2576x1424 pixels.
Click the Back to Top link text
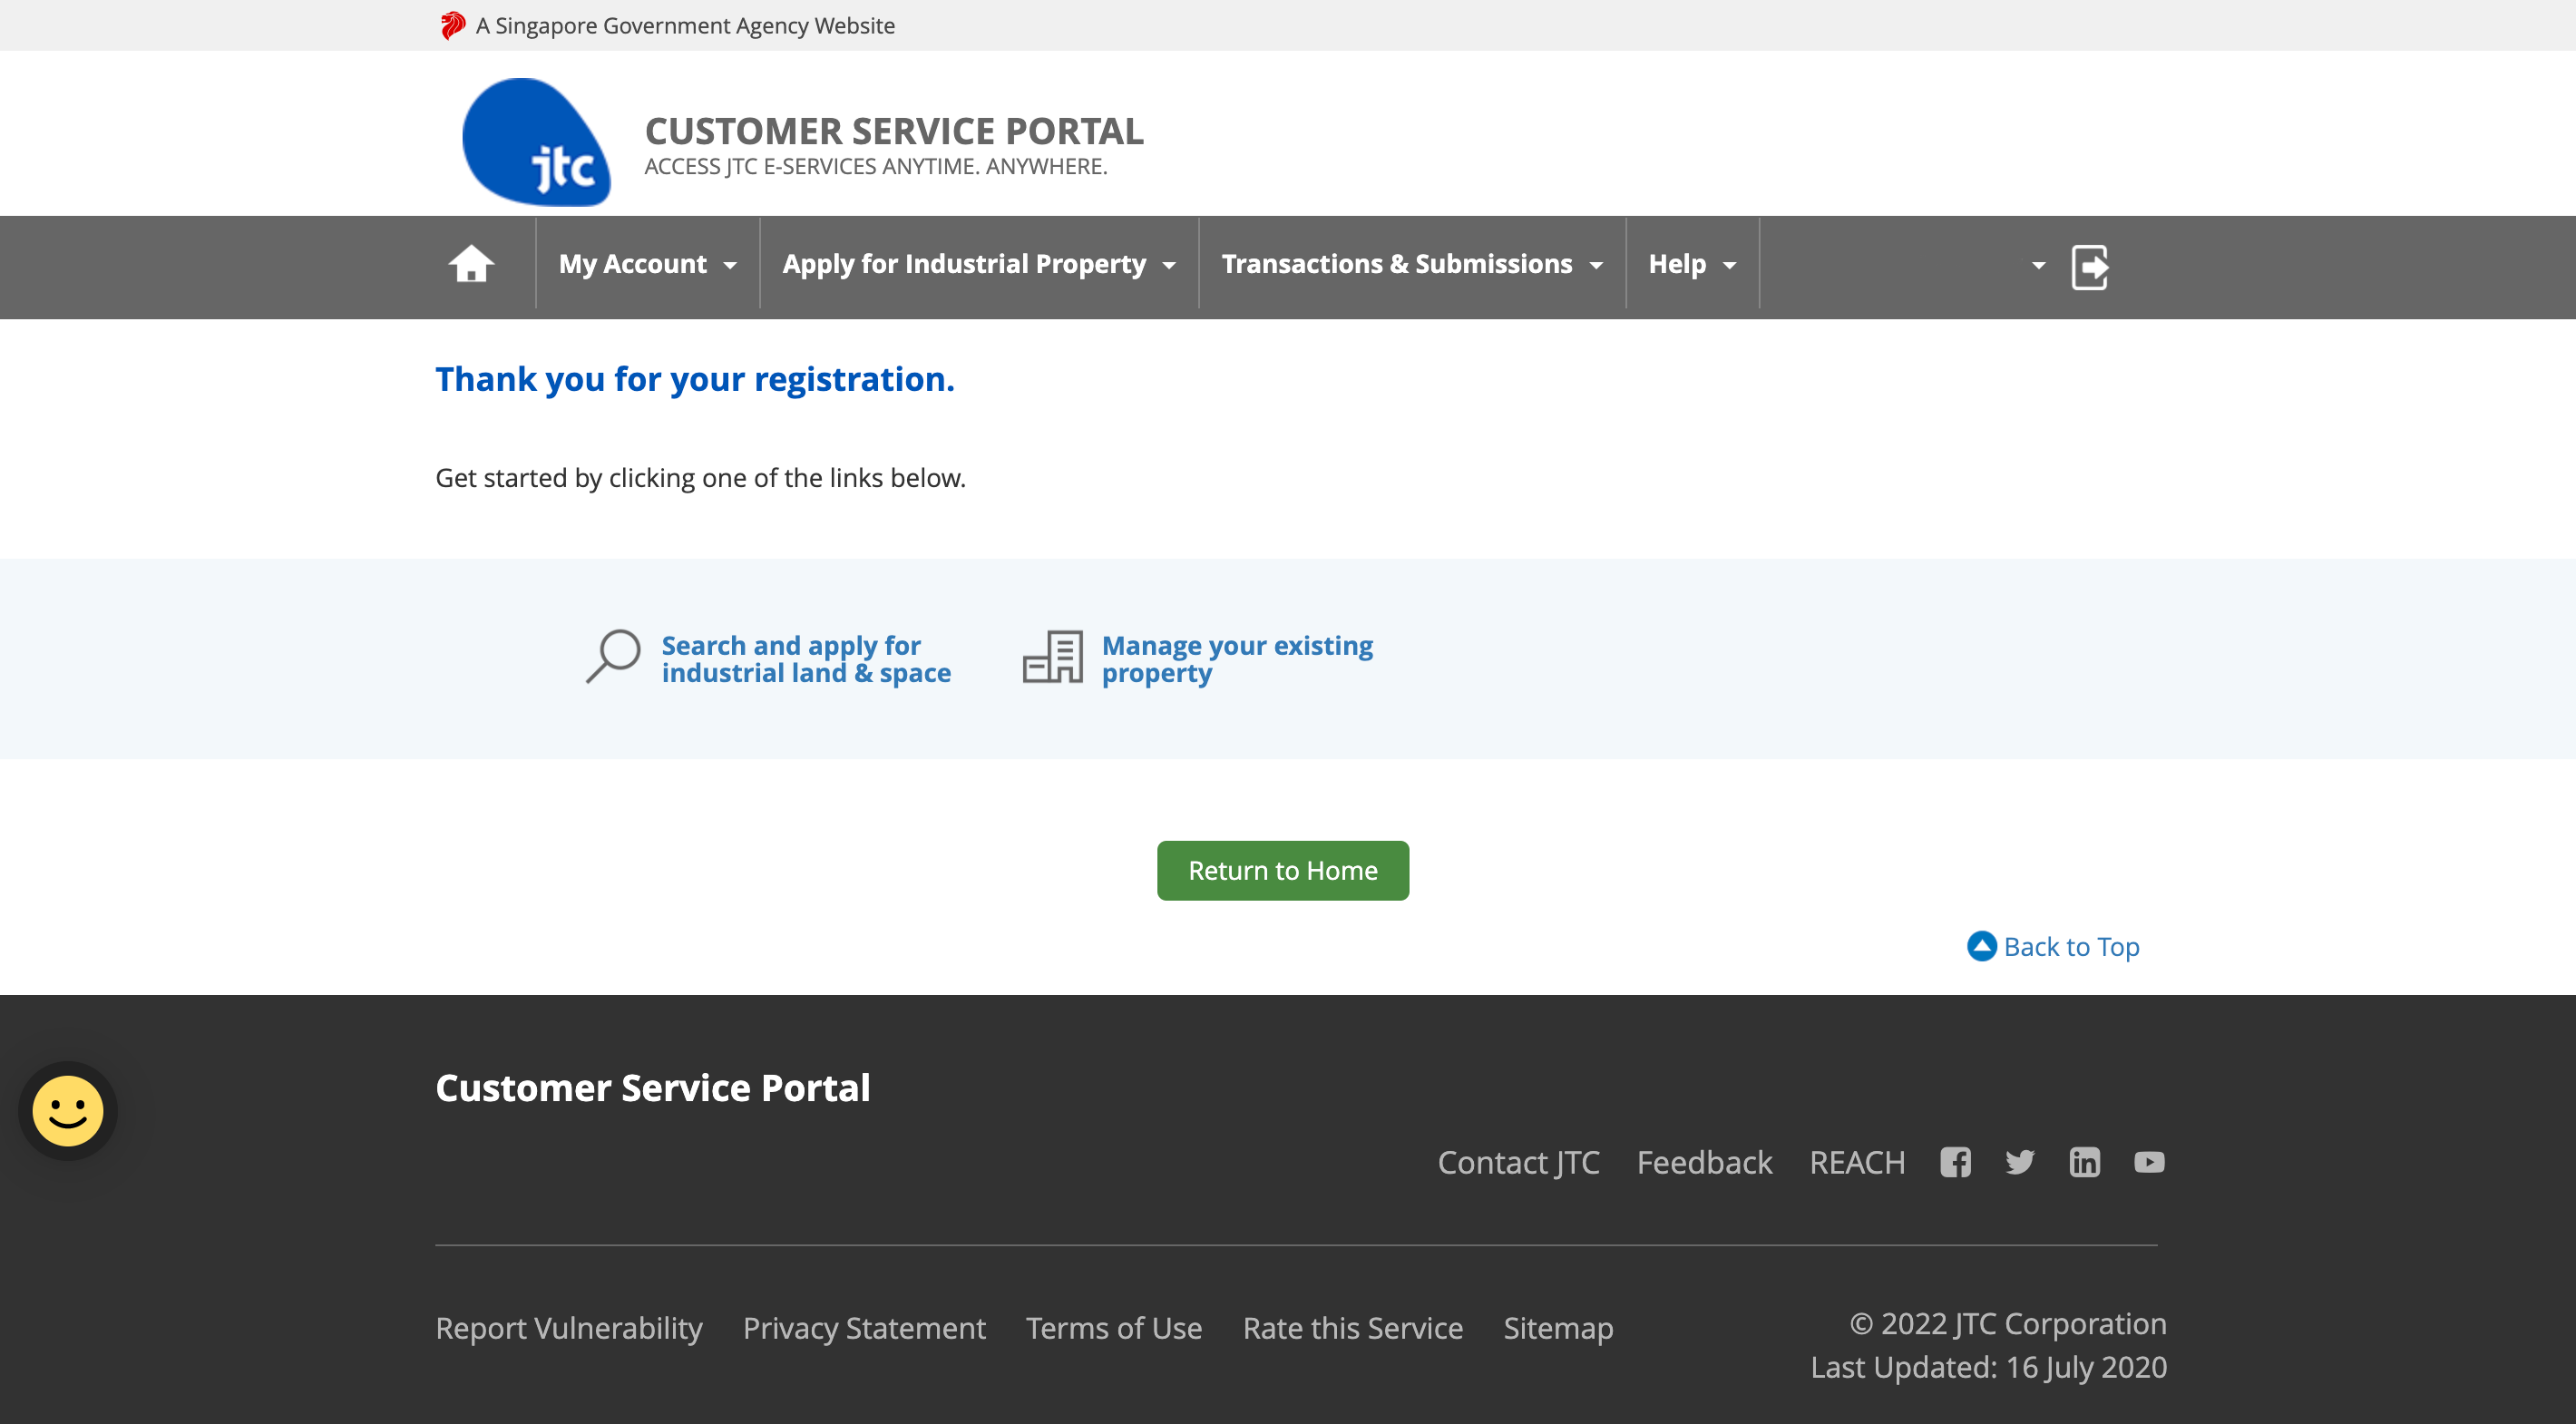(x=2071, y=946)
